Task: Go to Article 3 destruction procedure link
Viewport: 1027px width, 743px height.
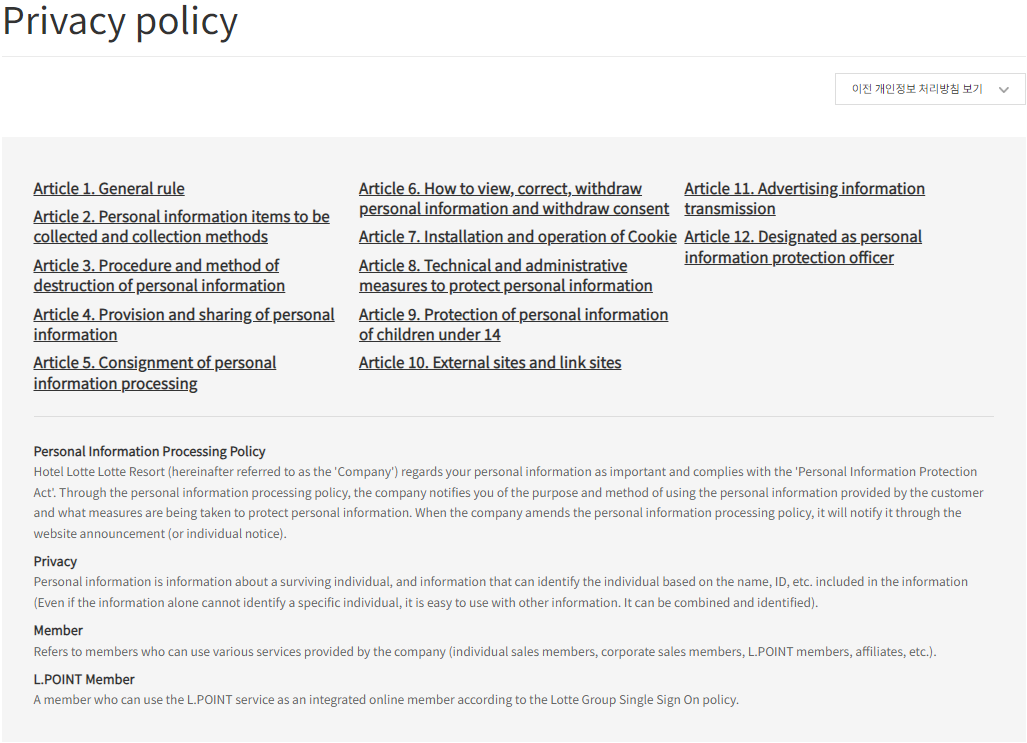Action: pos(159,276)
